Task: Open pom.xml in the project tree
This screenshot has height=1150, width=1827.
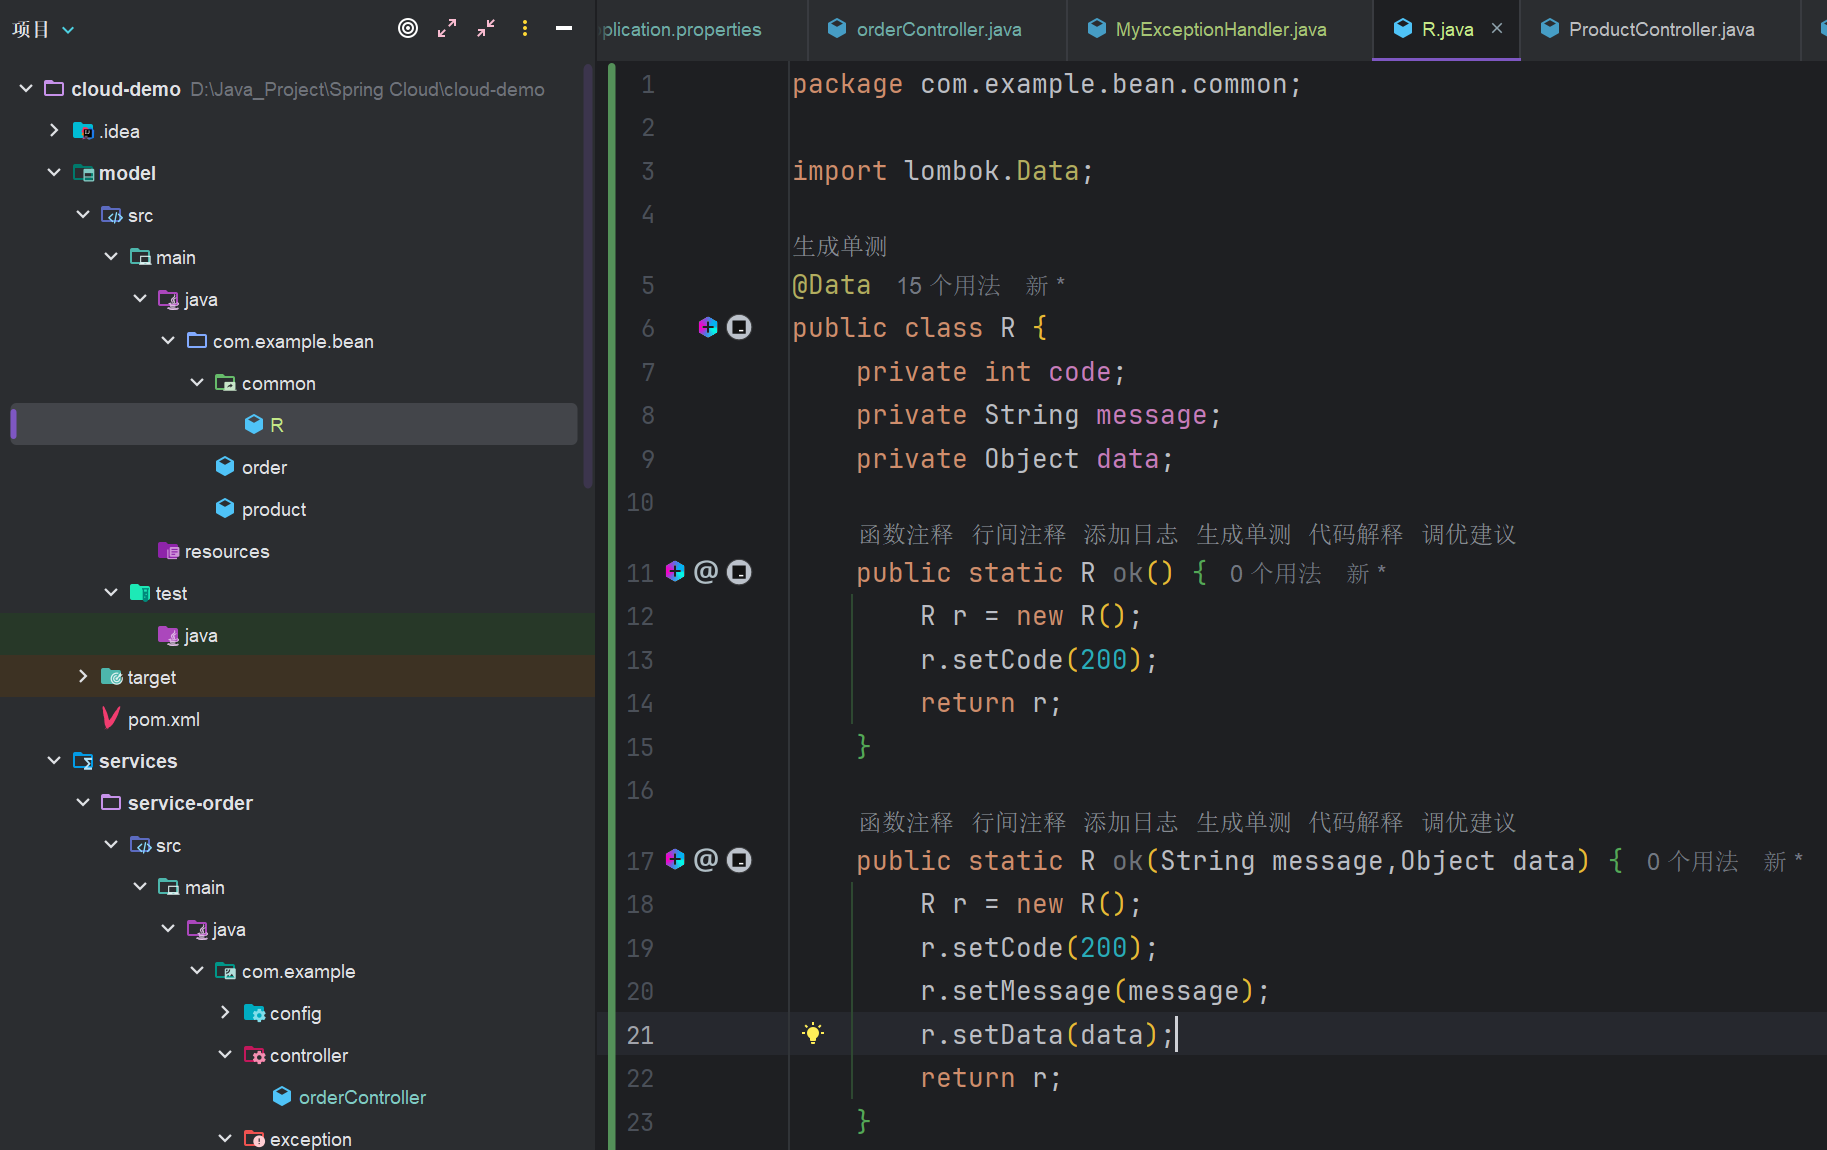Action: click(x=163, y=719)
